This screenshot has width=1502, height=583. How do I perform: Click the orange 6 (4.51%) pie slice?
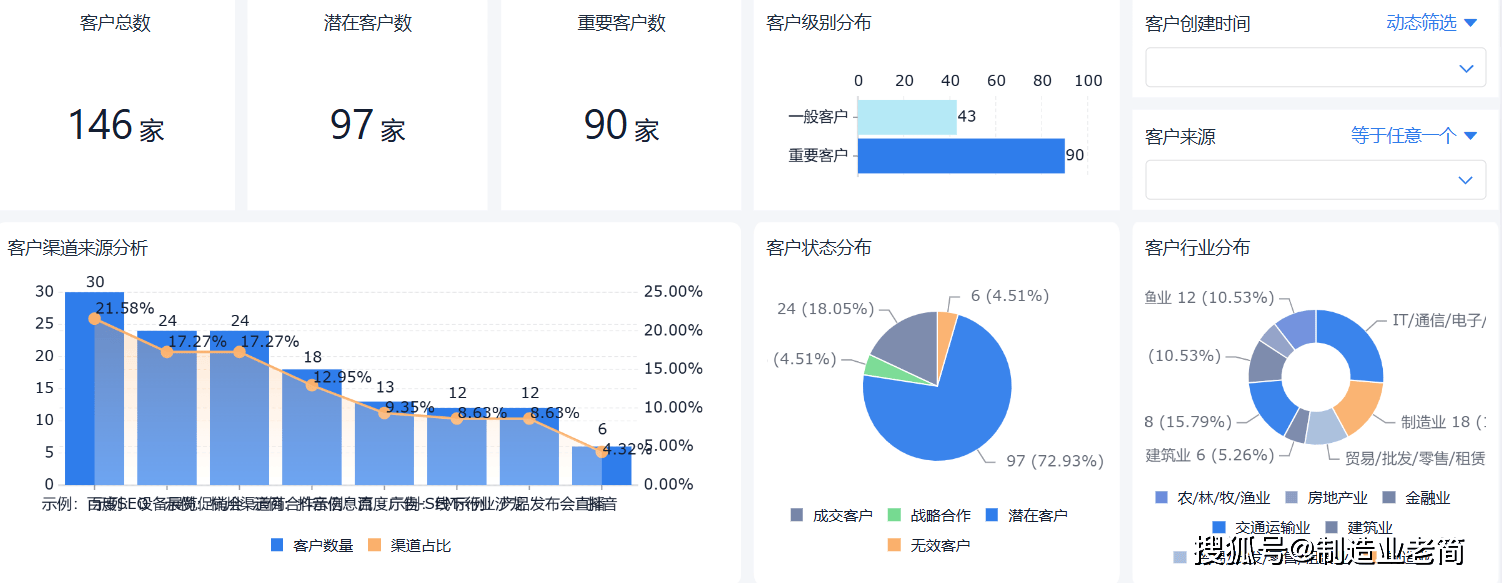tap(946, 335)
